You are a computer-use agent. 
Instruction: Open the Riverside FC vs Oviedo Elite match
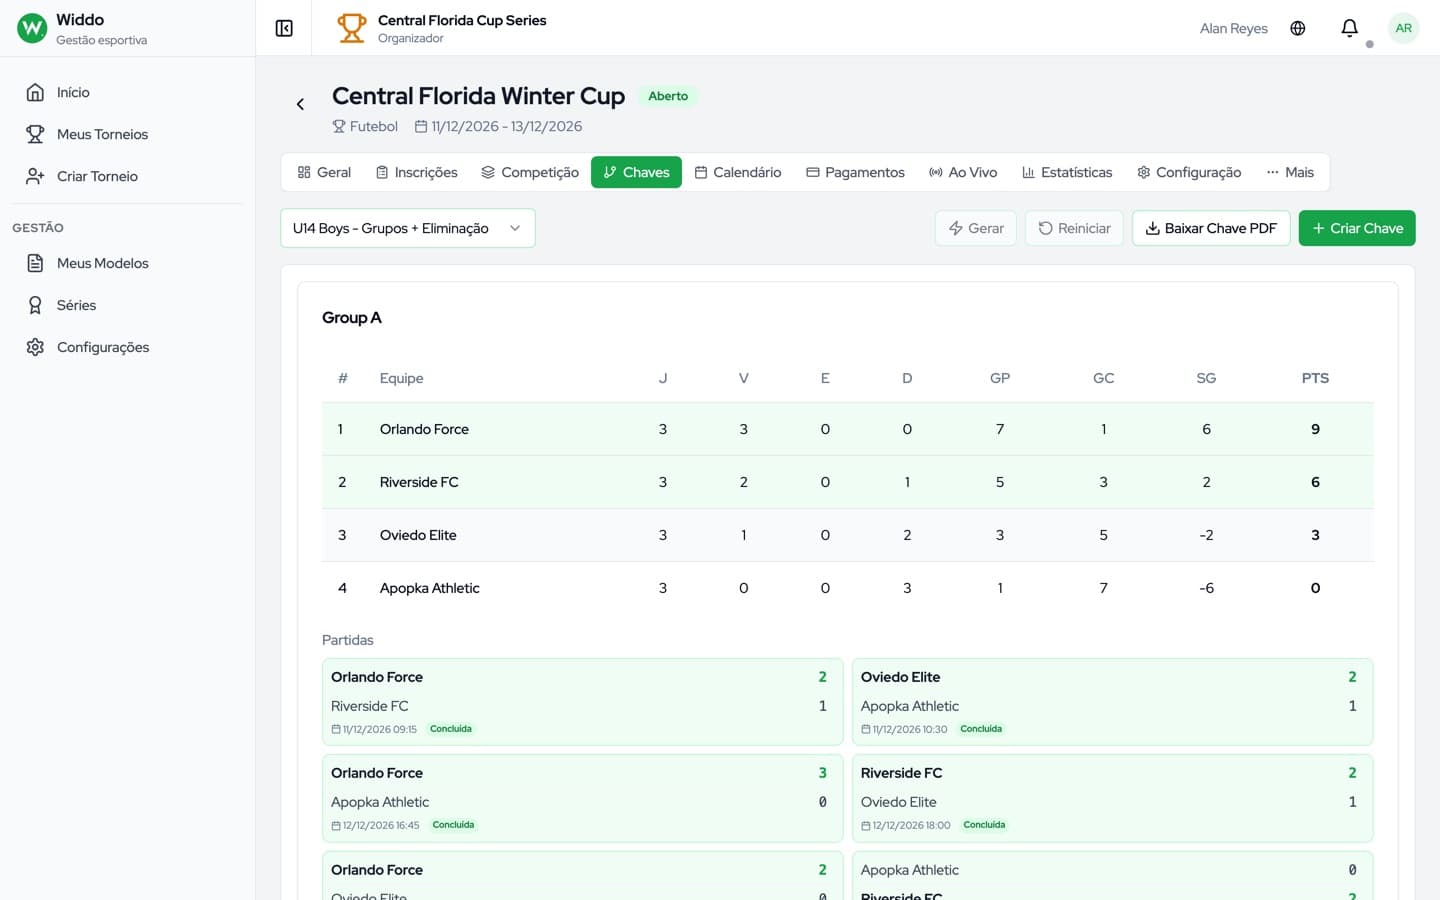1112,798
